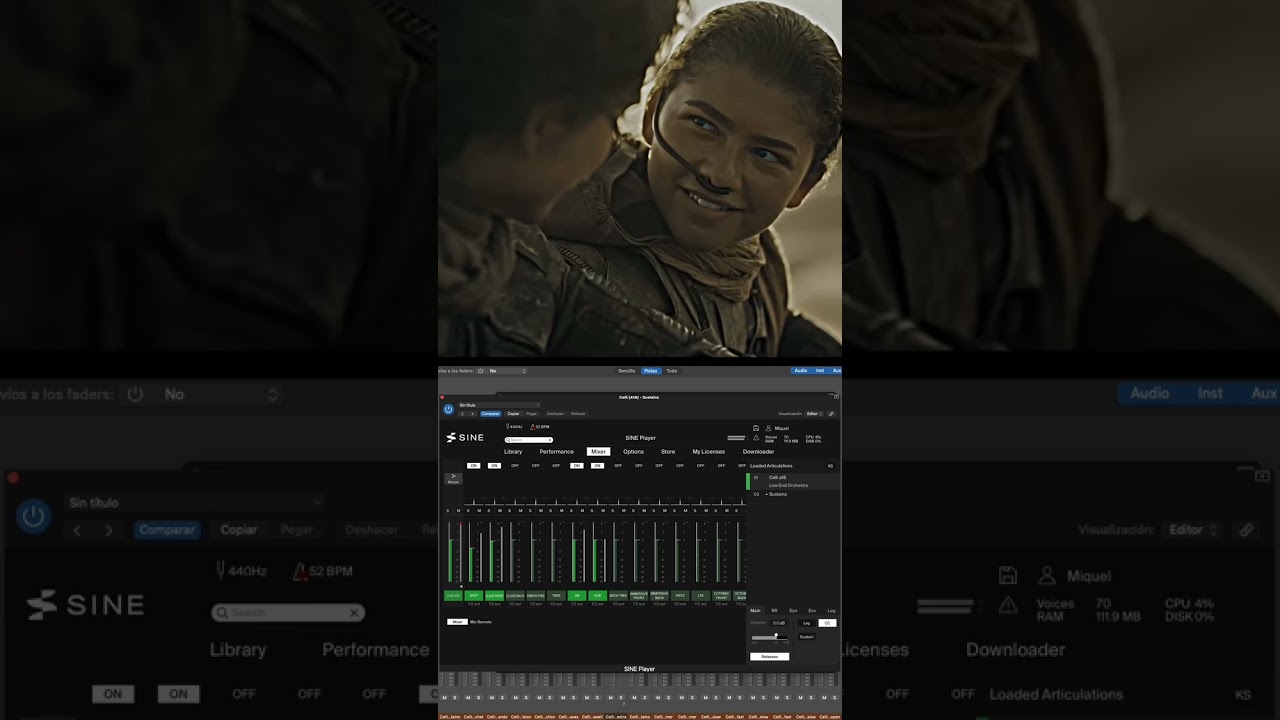Open the 1/2 out menu under FRITZ
Screen dimensions: 1280x720
click(x=680, y=604)
